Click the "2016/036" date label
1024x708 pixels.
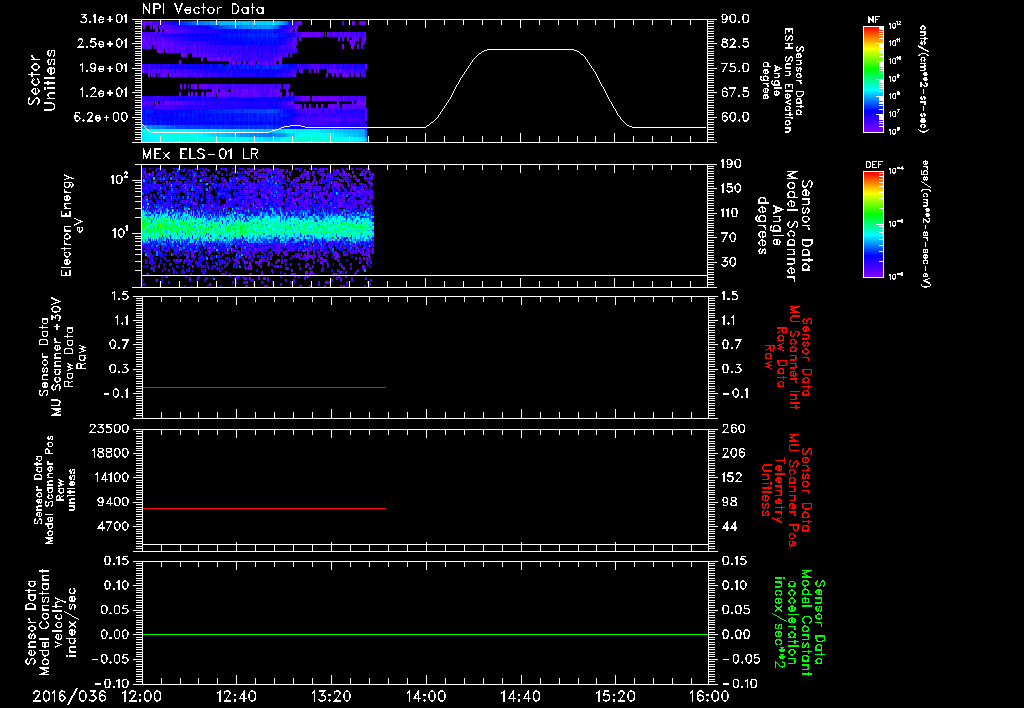[x=69, y=696]
